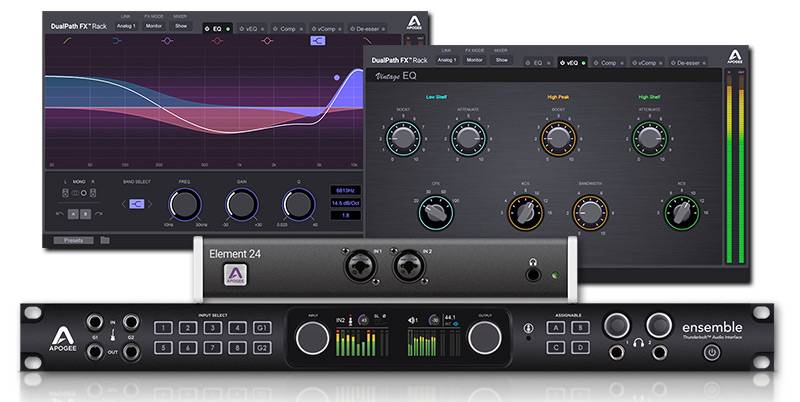Switch to the Comp tab in Vintage EQ rack
This screenshot has width=800, height=402.
[x=607, y=61]
